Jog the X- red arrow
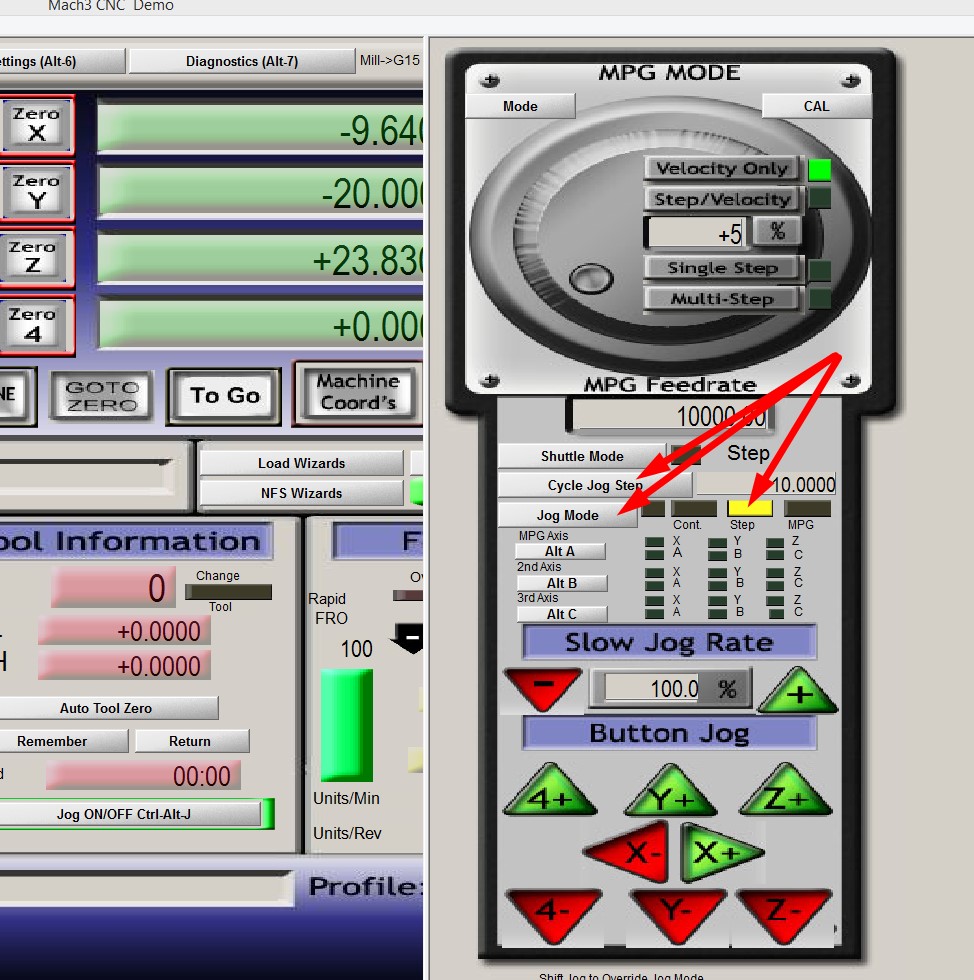The image size is (974, 980). coord(628,851)
